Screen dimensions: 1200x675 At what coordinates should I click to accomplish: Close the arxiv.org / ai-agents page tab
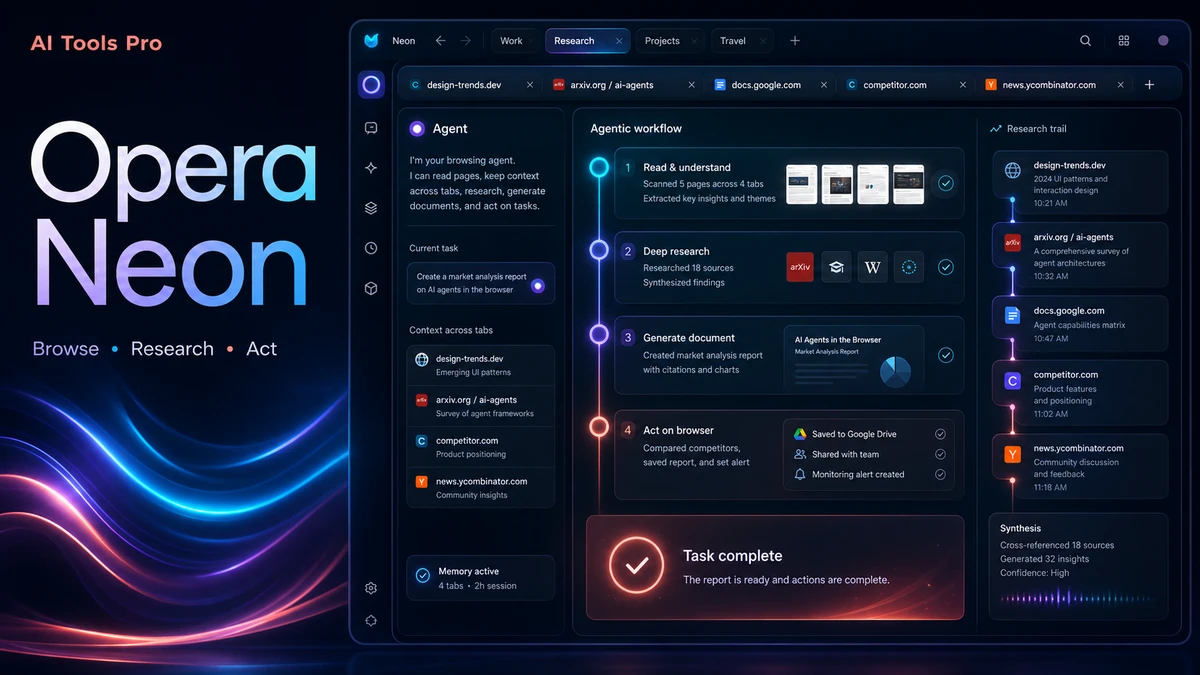click(x=692, y=85)
